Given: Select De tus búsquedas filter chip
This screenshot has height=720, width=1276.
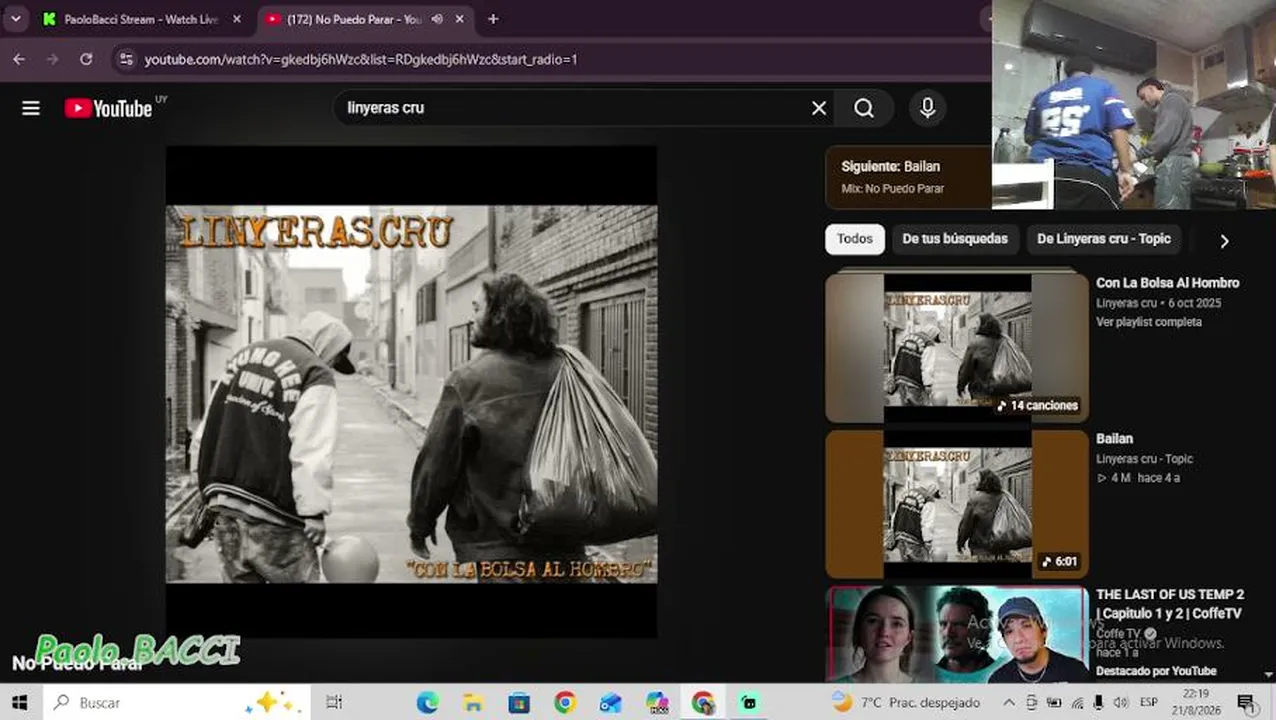Looking at the screenshot, I should pos(955,239).
